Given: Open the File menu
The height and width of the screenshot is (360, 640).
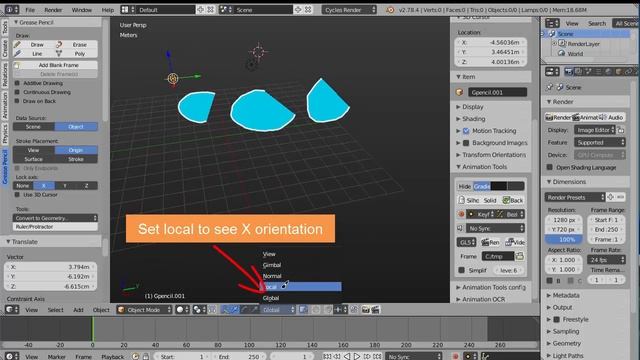Looking at the screenshot, I should tap(30, 10).
